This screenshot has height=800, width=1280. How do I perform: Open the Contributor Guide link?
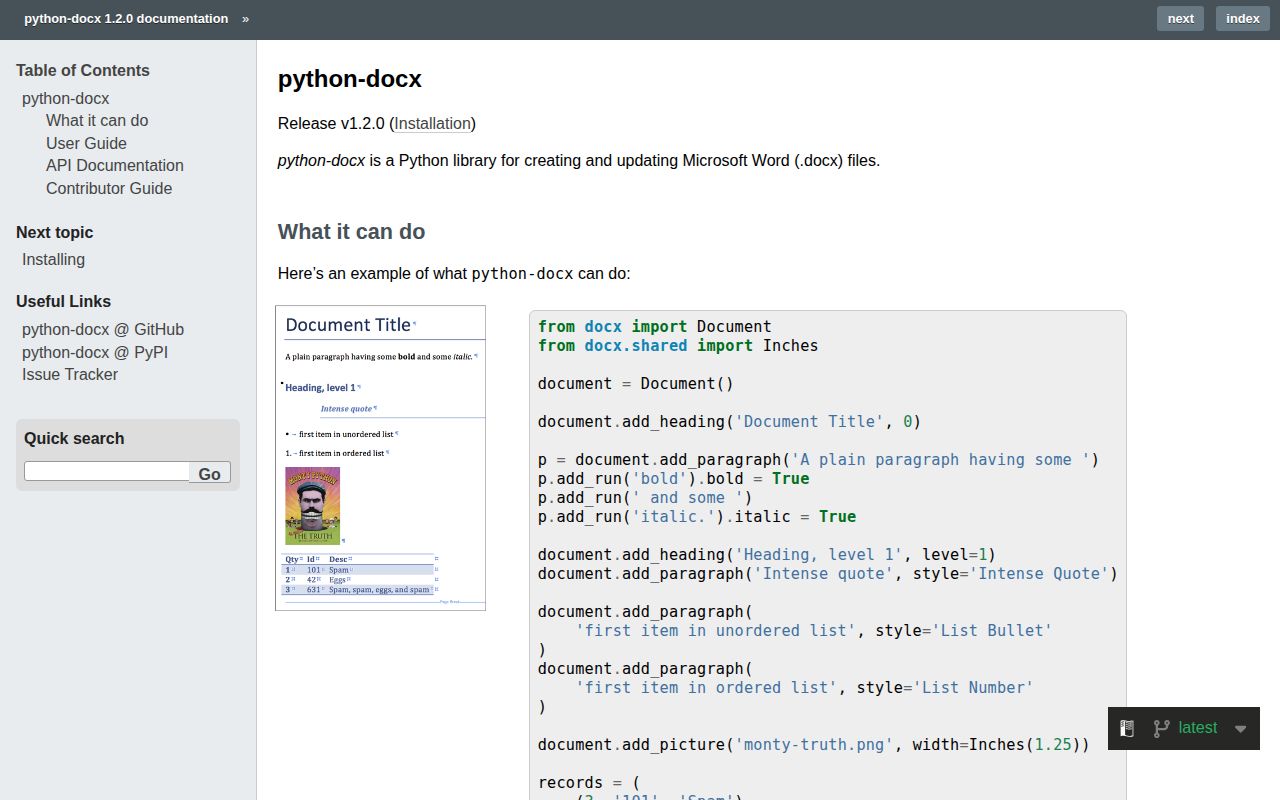tap(109, 188)
